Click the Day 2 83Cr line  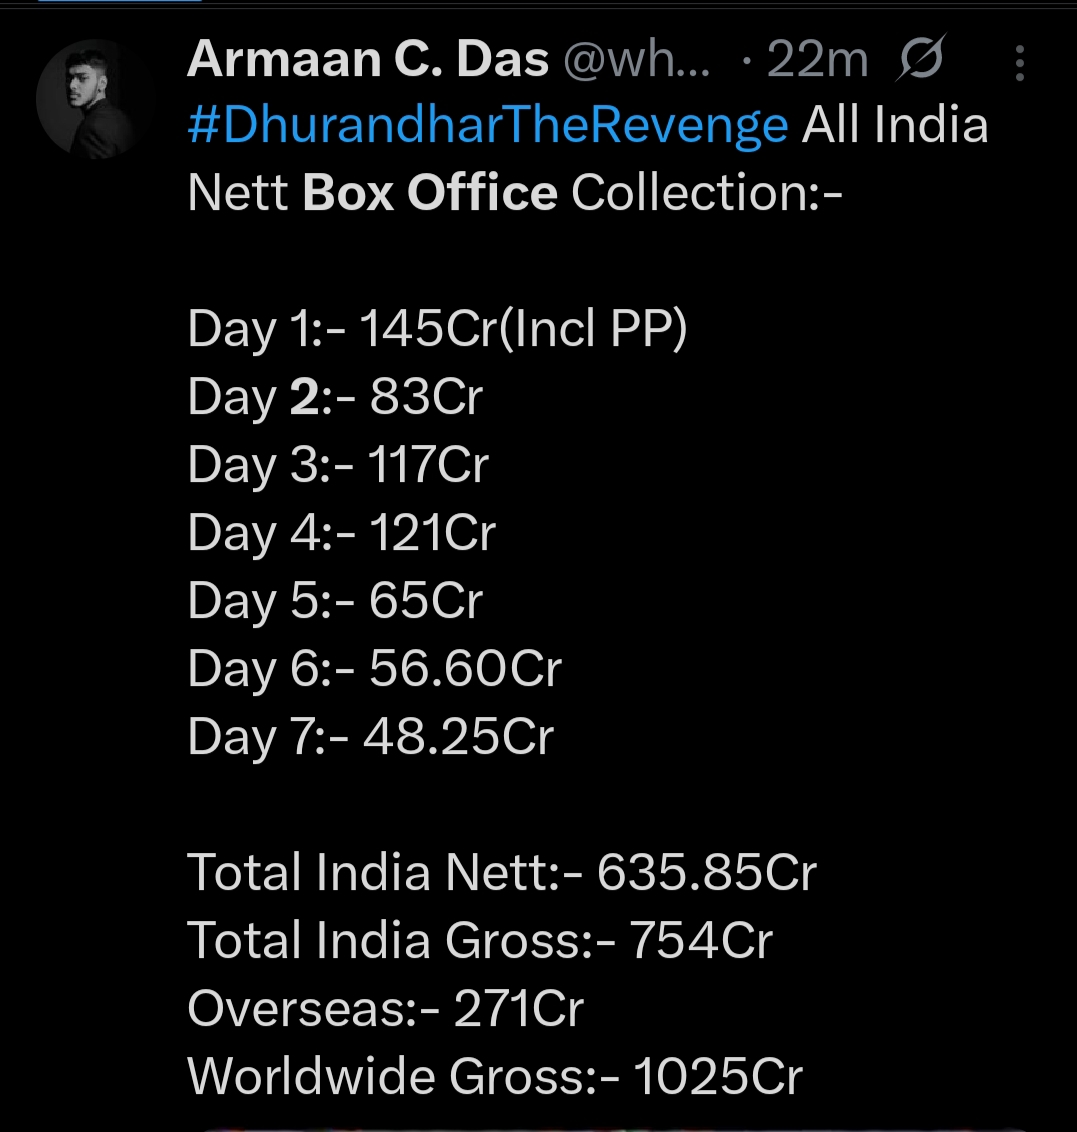pyautogui.click(x=335, y=398)
